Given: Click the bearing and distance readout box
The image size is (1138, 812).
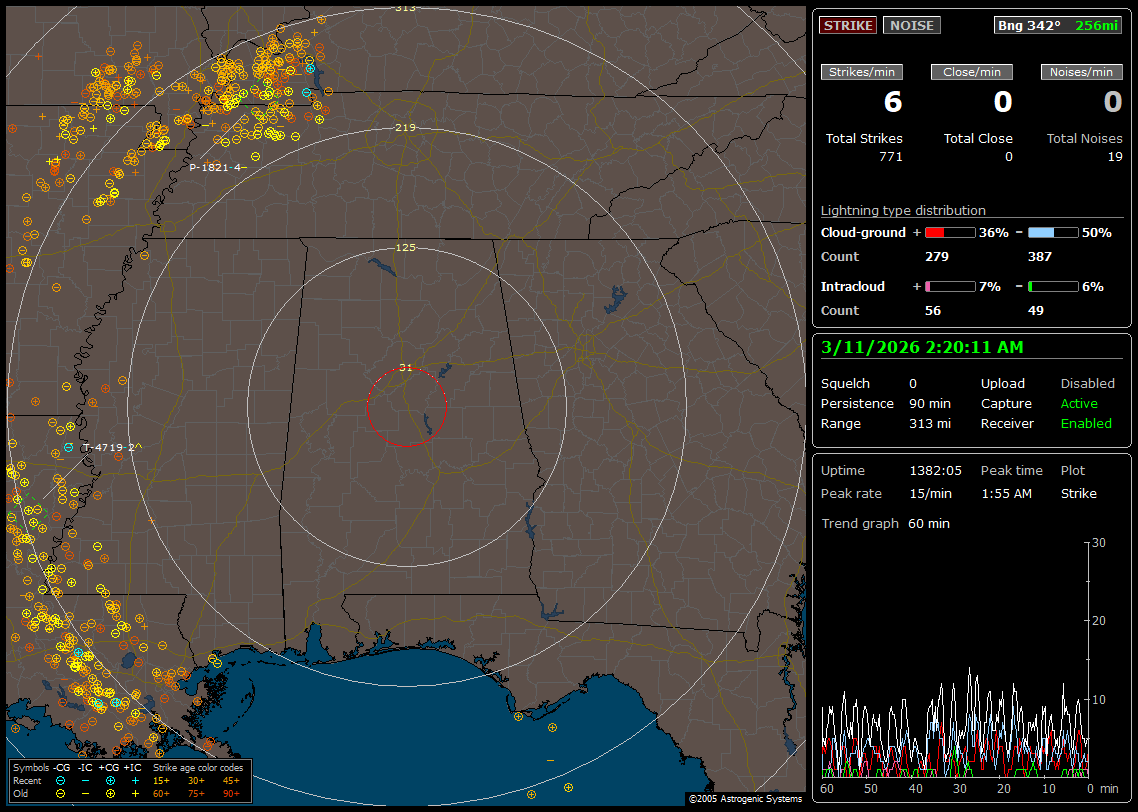Looking at the screenshot, I should tap(1058, 25).
